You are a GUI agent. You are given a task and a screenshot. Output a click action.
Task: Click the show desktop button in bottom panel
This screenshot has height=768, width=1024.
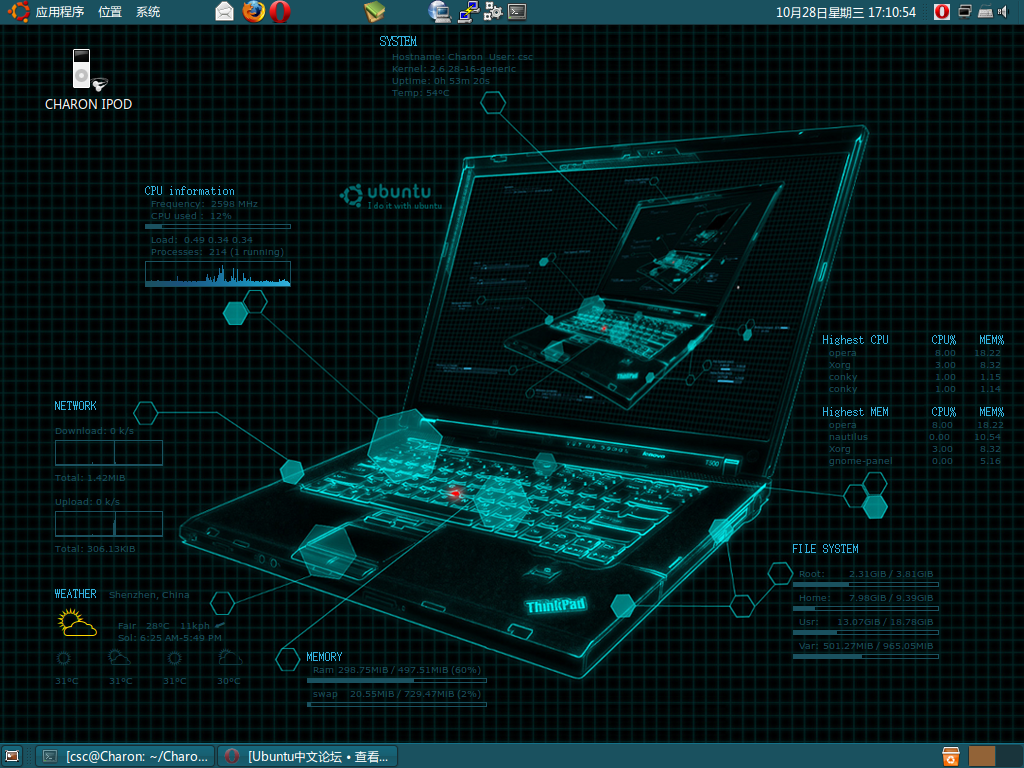coord(12,756)
